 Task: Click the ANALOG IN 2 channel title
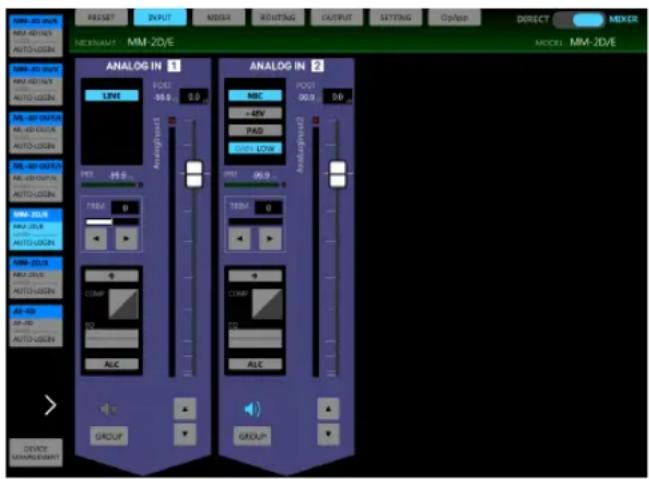(x=286, y=66)
